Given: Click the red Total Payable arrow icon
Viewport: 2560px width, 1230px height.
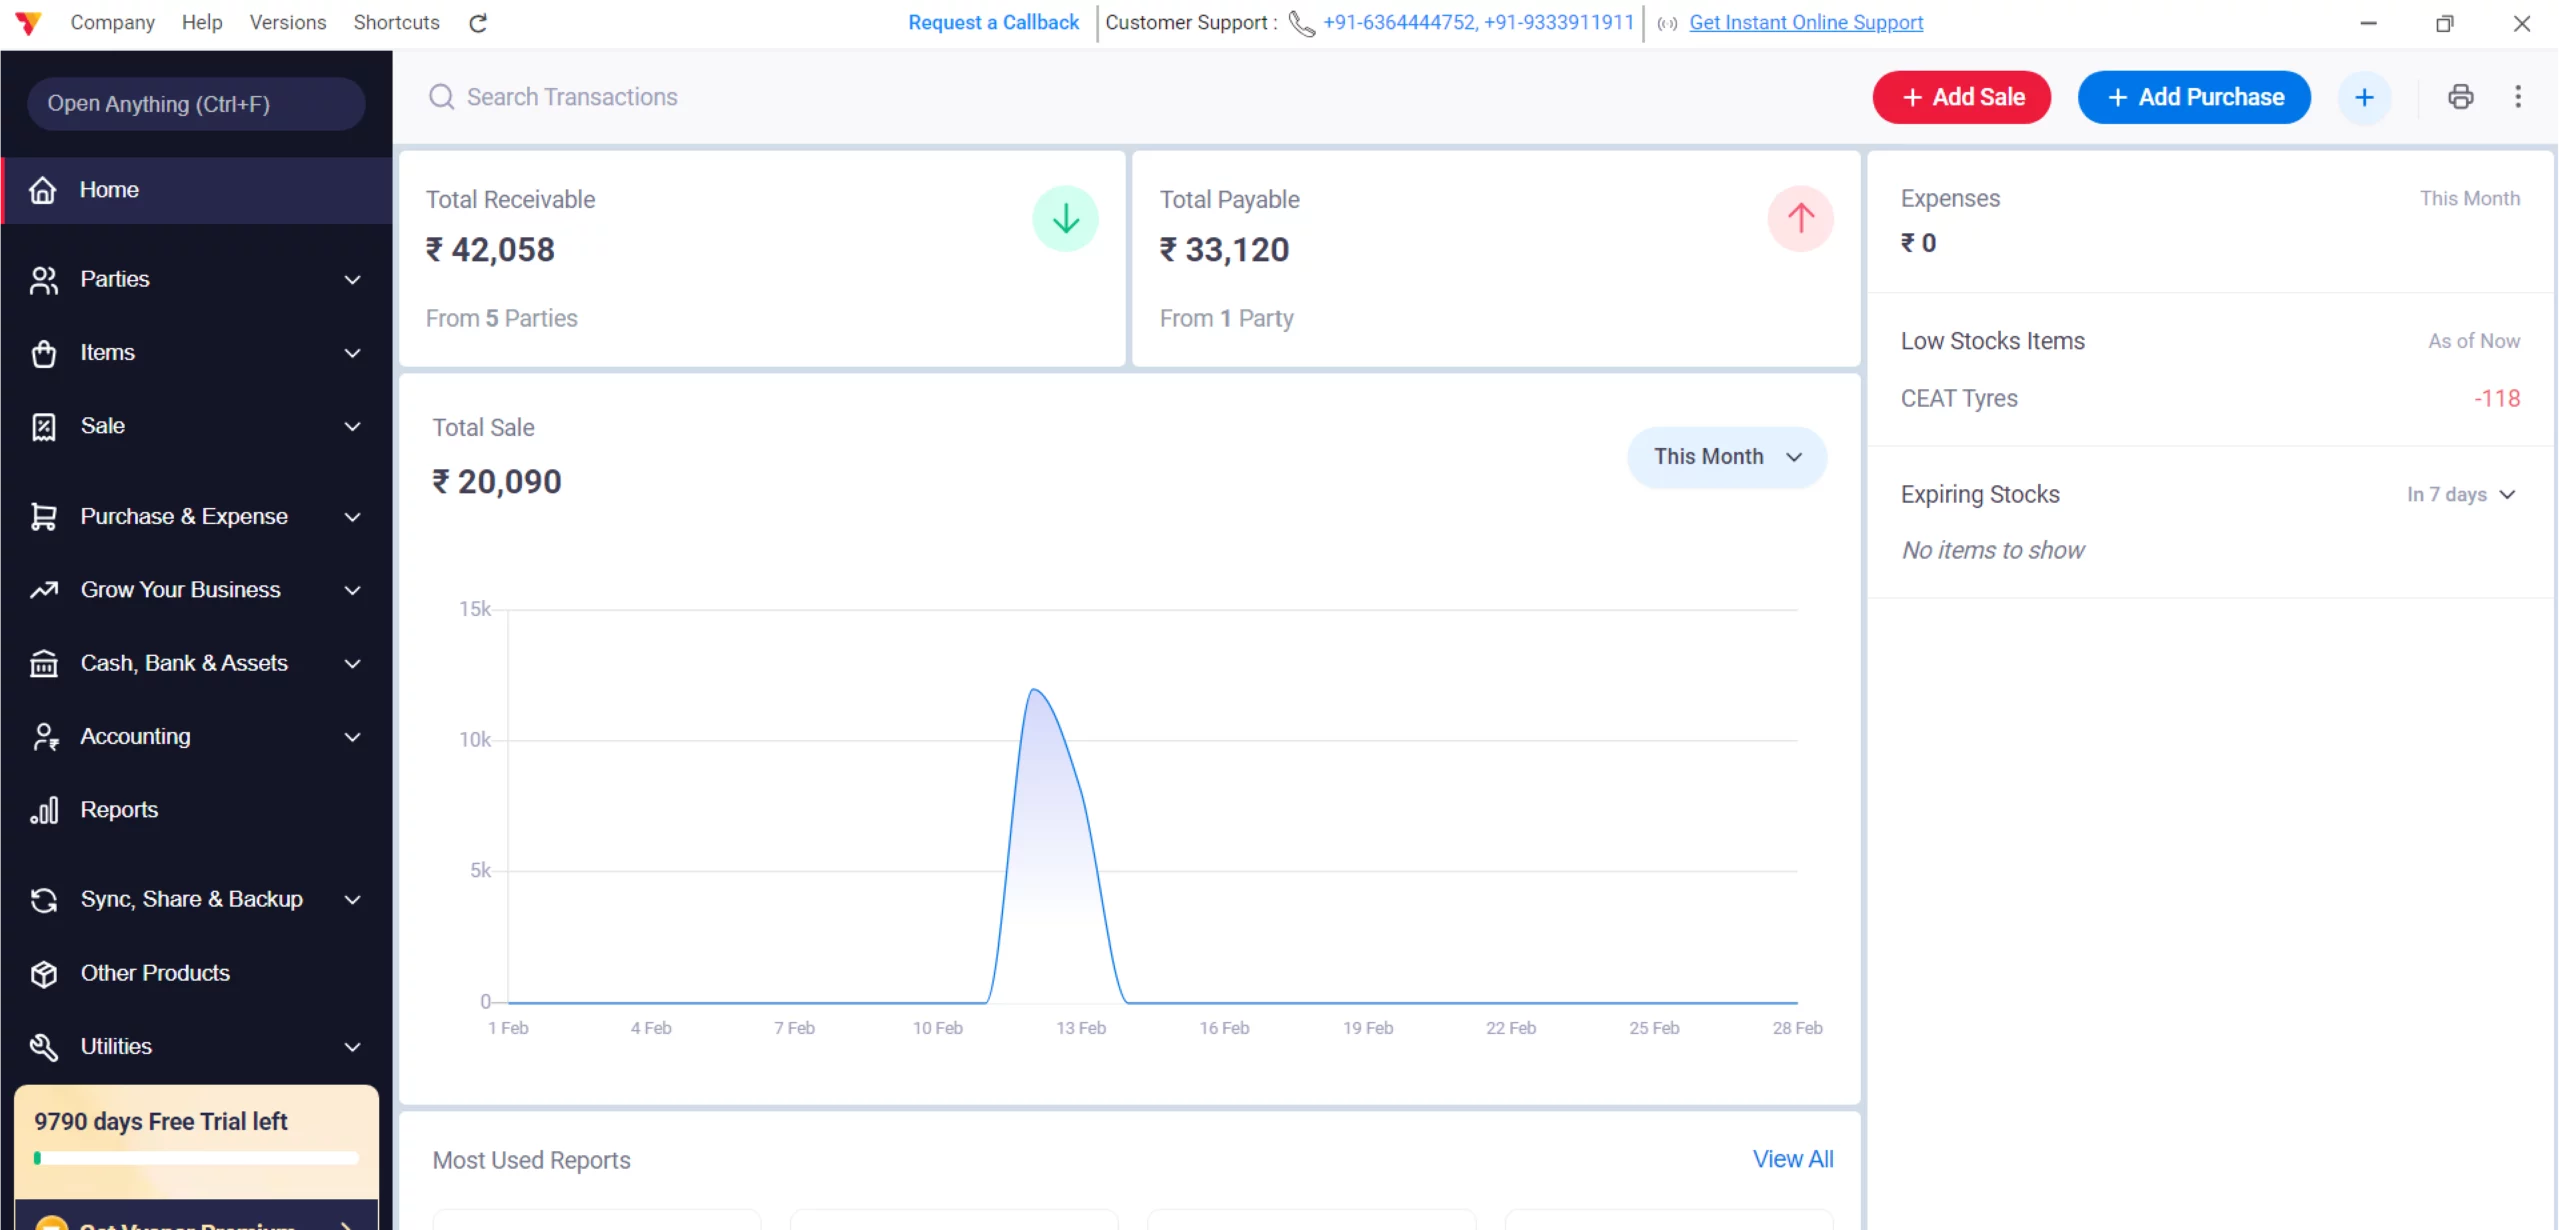Looking at the screenshot, I should click(x=1800, y=218).
